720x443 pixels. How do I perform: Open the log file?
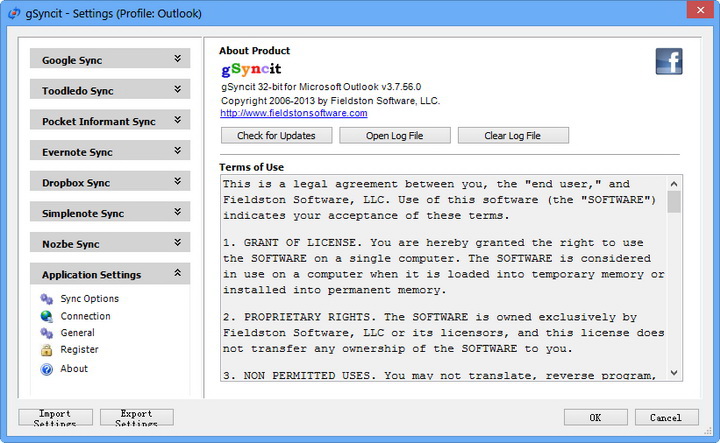pyautogui.click(x=395, y=136)
